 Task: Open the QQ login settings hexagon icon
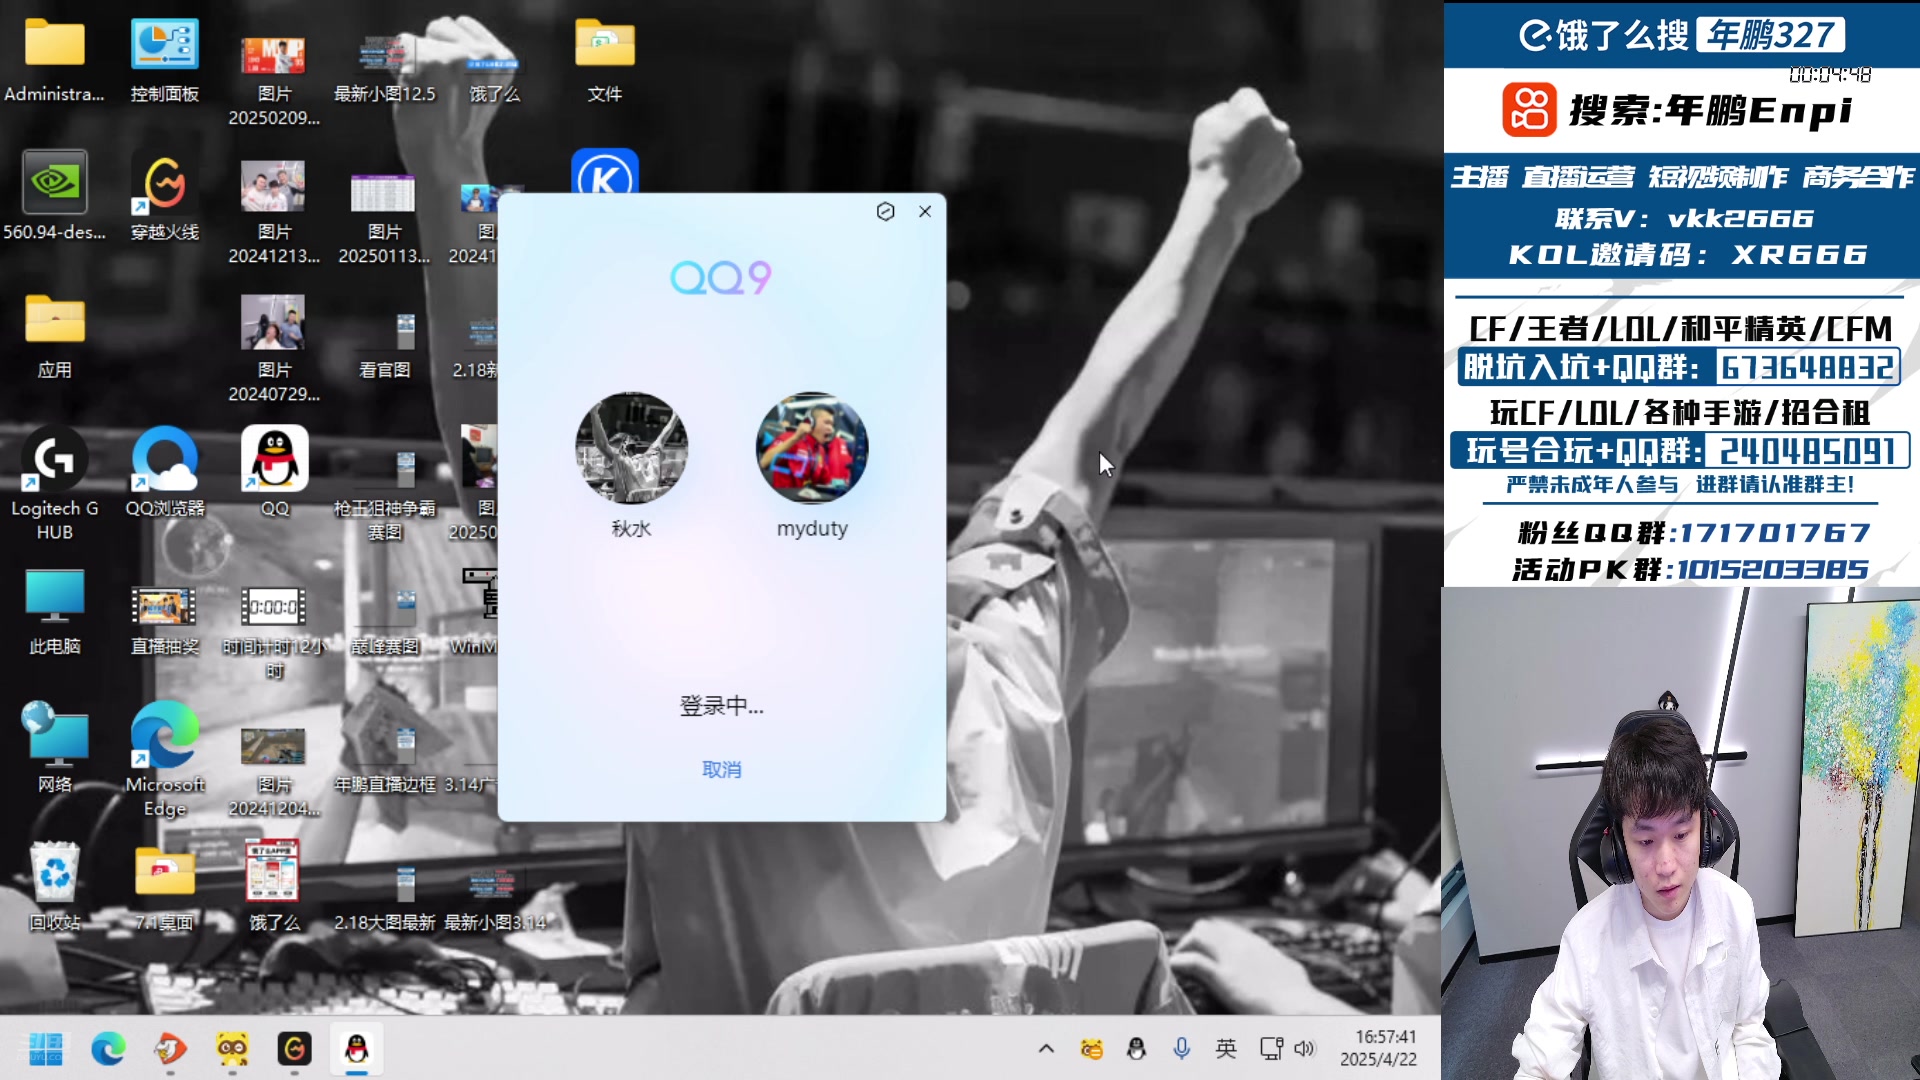pyautogui.click(x=885, y=211)
